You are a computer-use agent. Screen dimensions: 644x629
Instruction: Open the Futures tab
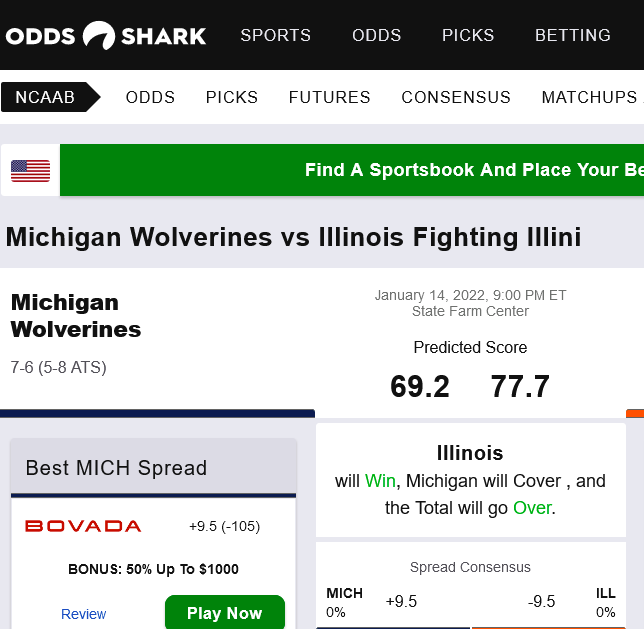tap(330, 97)
